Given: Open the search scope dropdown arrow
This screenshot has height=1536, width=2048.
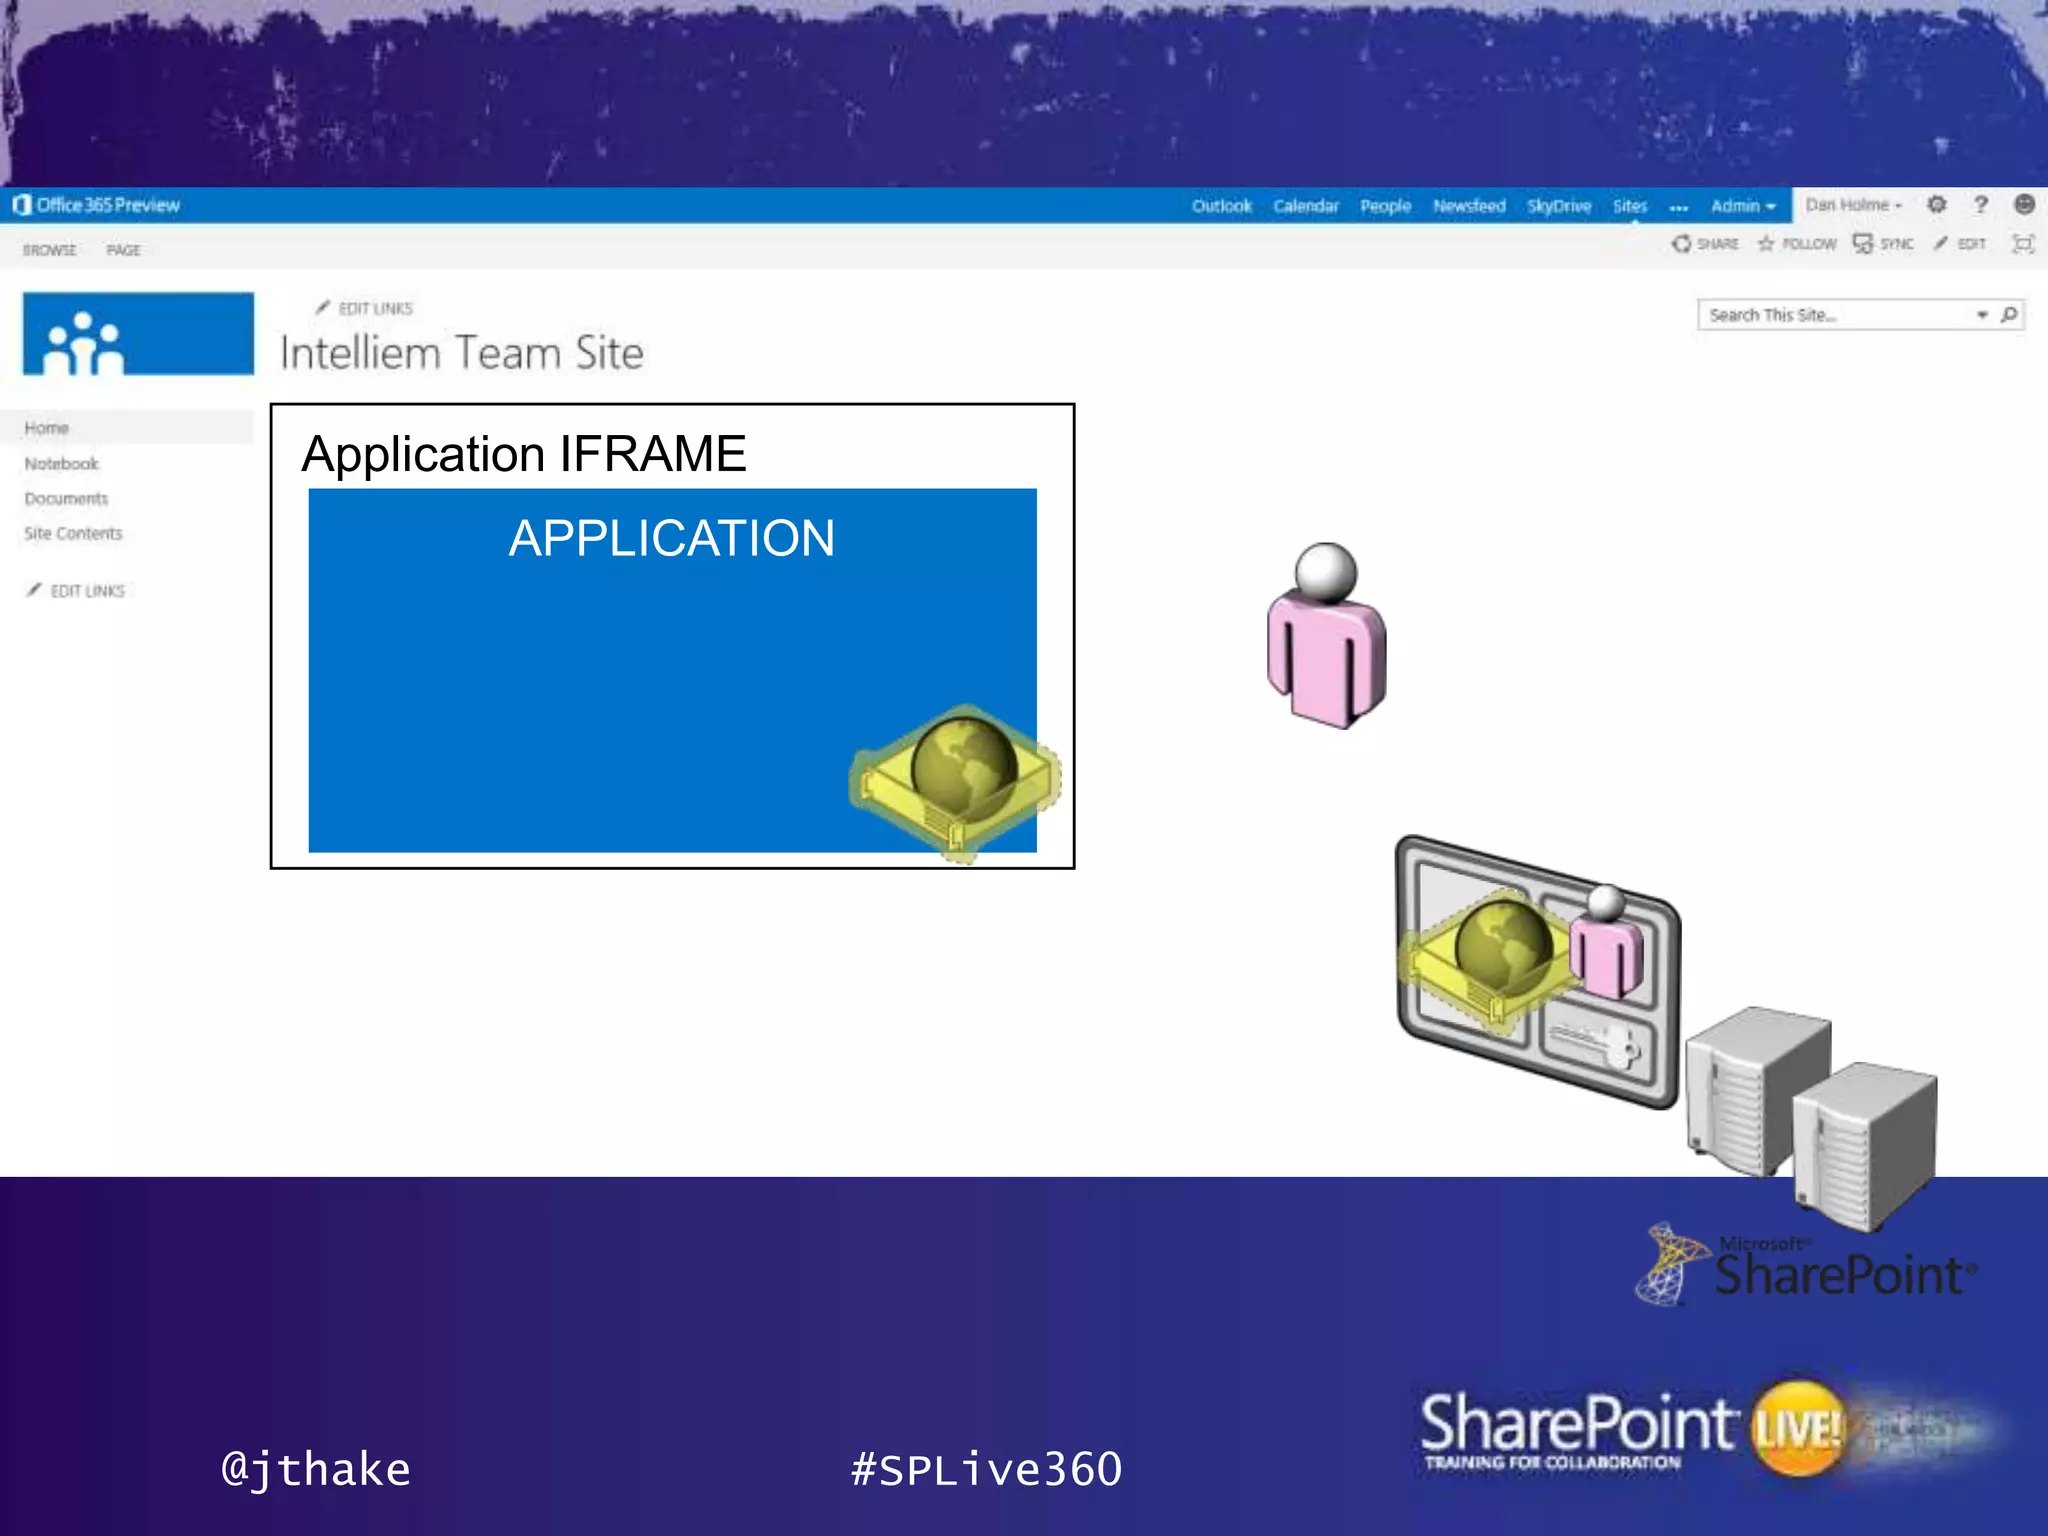Looking at the screenshot, I should pyautogui.click(x=1981, y=315).
